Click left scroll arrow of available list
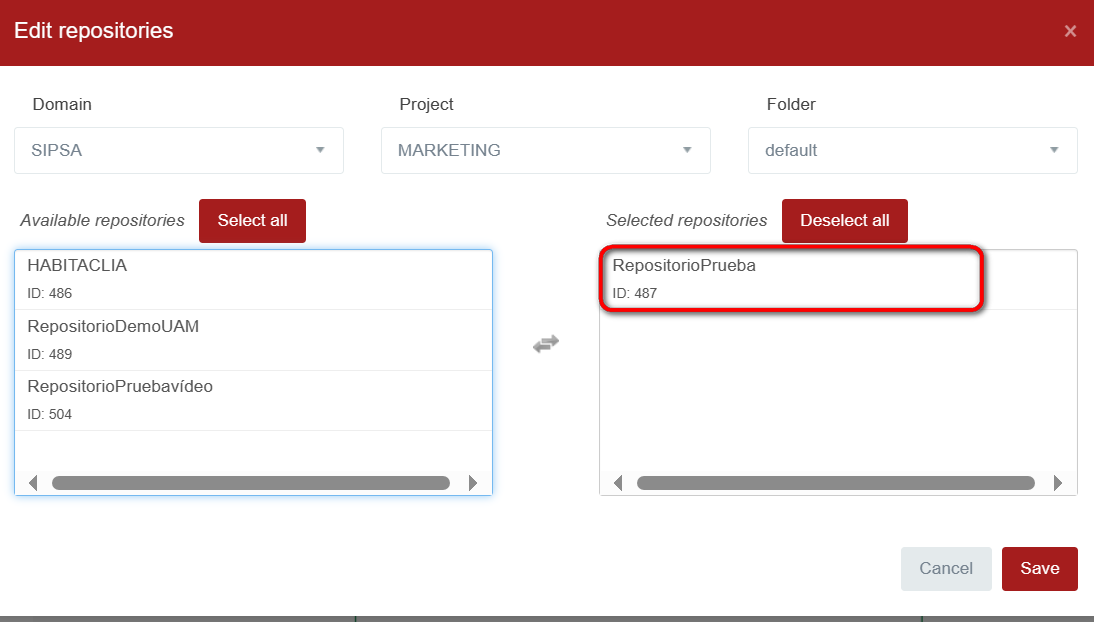Screen dimensions: 1094x622 [32, 483]
